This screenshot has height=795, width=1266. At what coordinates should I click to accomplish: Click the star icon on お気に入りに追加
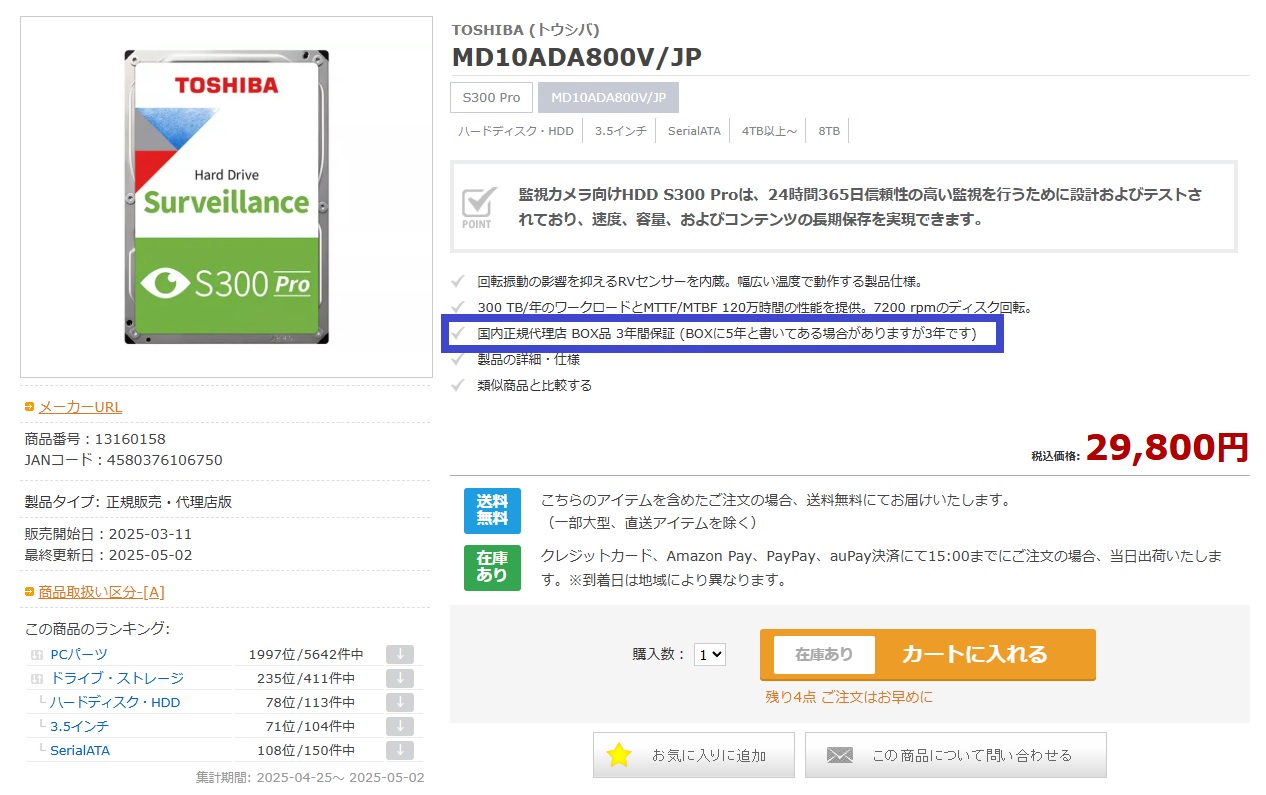pyautogui.click(x=619, y=755)
